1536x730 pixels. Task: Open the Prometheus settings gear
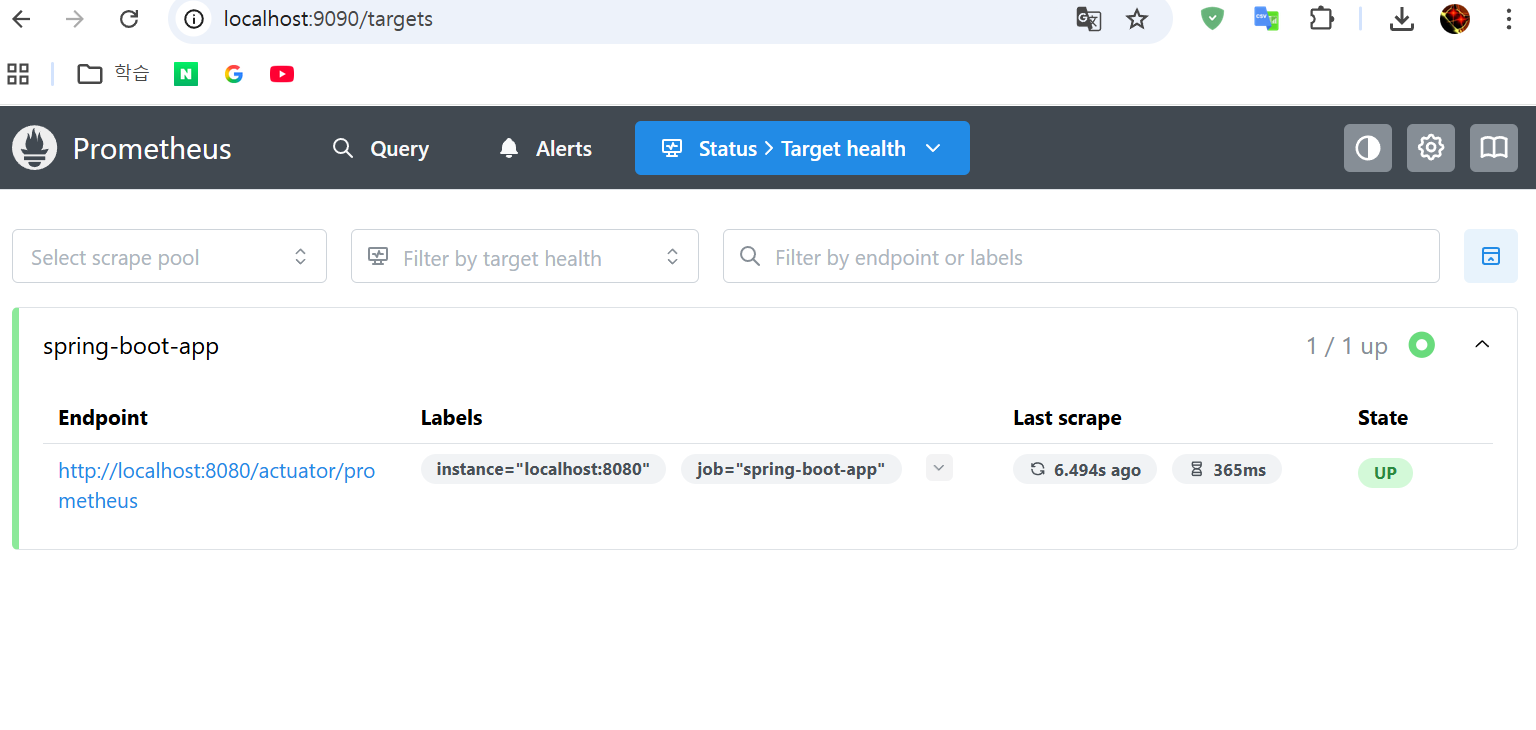coord(1431,148)
